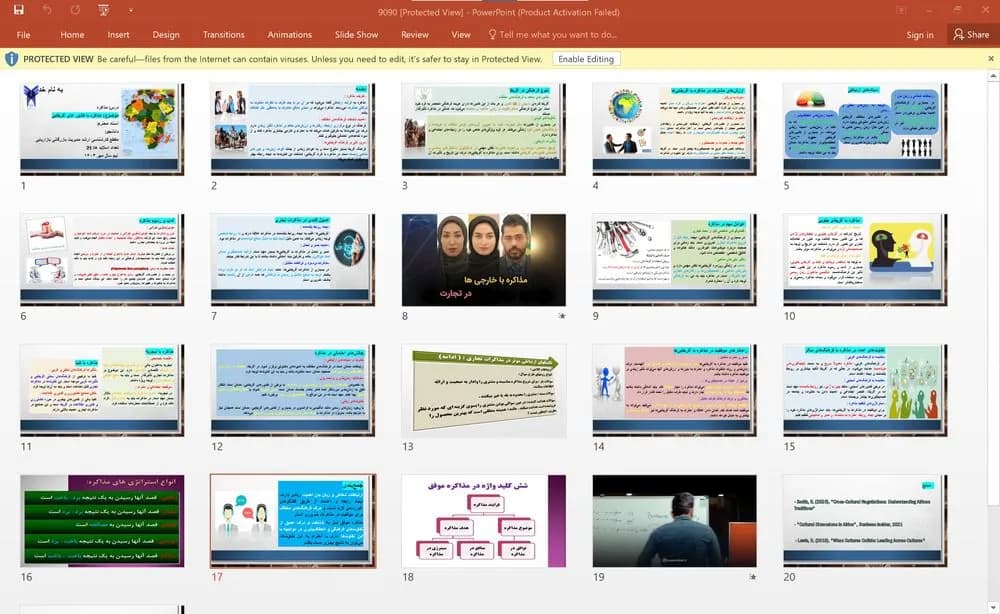This screenshot has width=1000, height=614.
Task: Go to the Design tab
Action: pyautogui.click(x=166, y=35)
